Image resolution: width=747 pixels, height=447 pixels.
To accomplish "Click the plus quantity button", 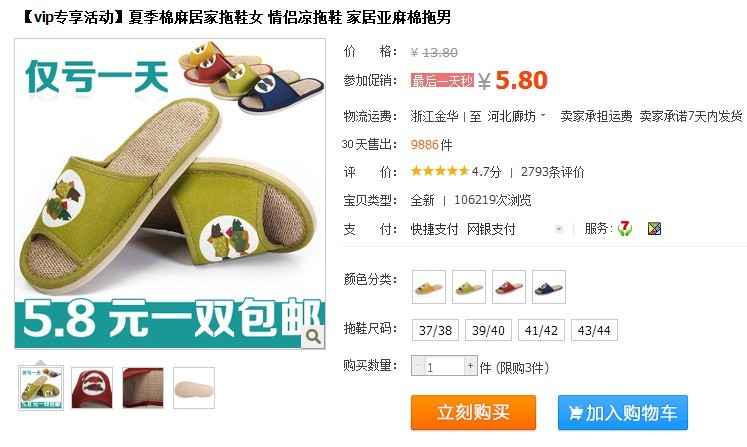I will pyautogui.click(x=470, y=366).
